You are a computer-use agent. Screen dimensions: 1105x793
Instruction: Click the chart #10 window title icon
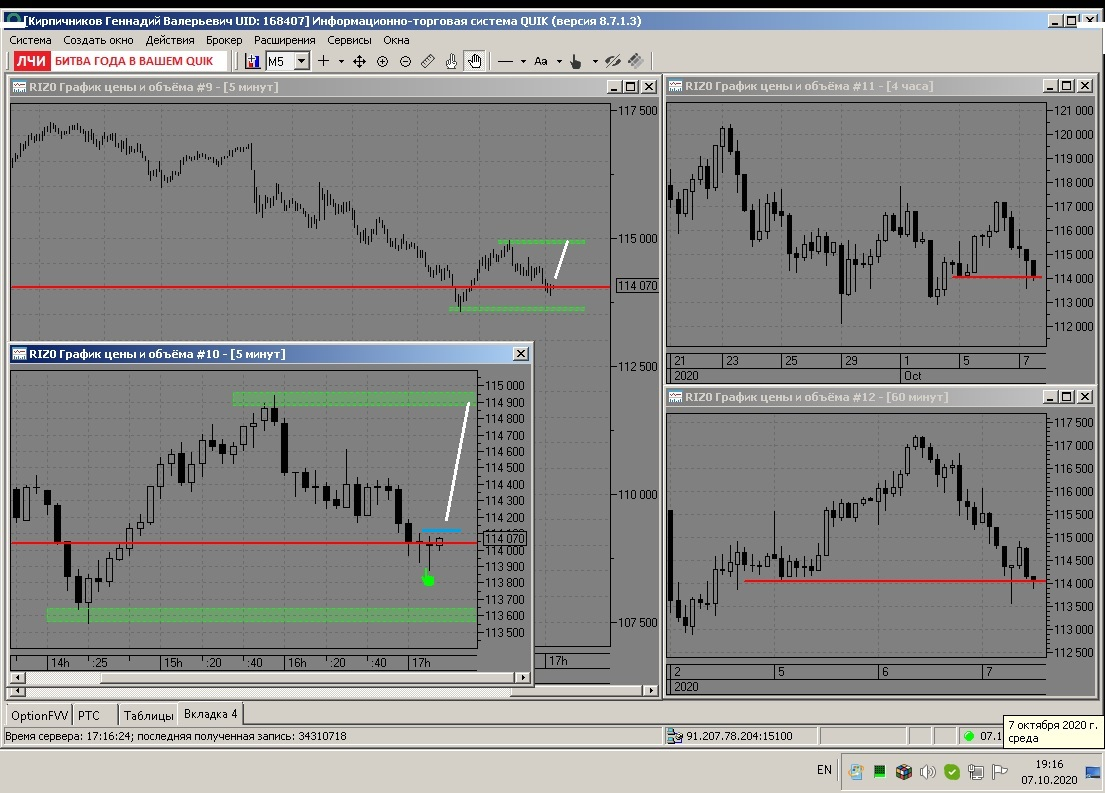pyautogui.click(x=19, y=354)
